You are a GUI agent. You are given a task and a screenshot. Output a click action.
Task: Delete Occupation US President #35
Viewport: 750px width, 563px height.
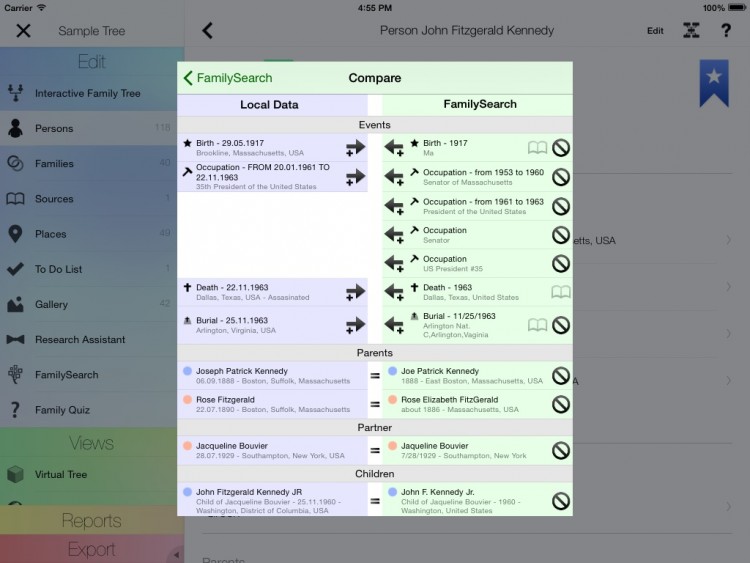(561, 263)
